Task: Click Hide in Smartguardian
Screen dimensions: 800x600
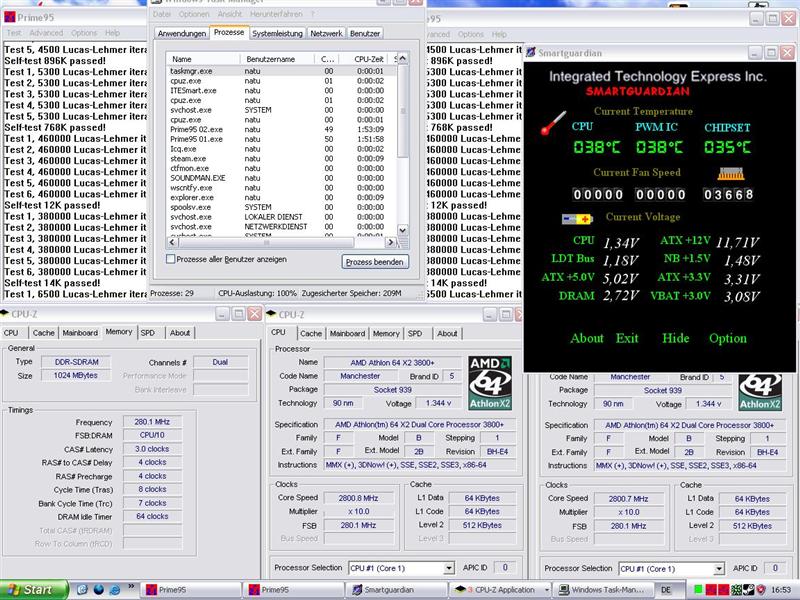Action: (x=676, y=338)
